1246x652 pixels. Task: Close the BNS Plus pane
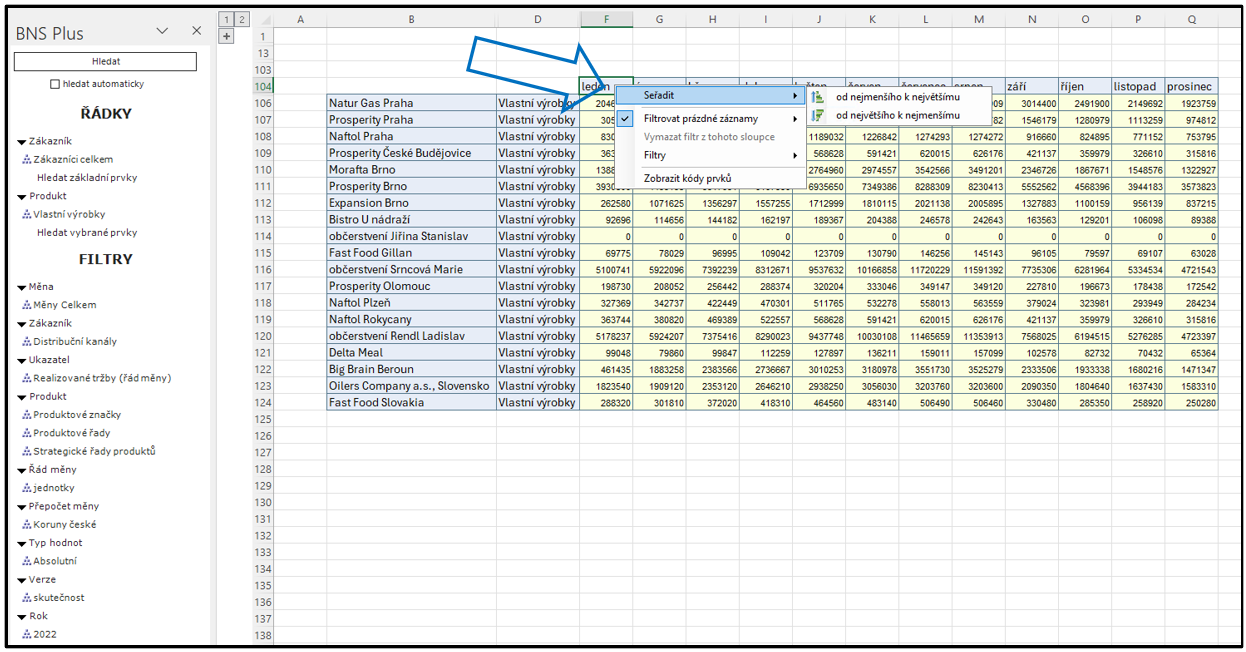click(x=196, y=31)
